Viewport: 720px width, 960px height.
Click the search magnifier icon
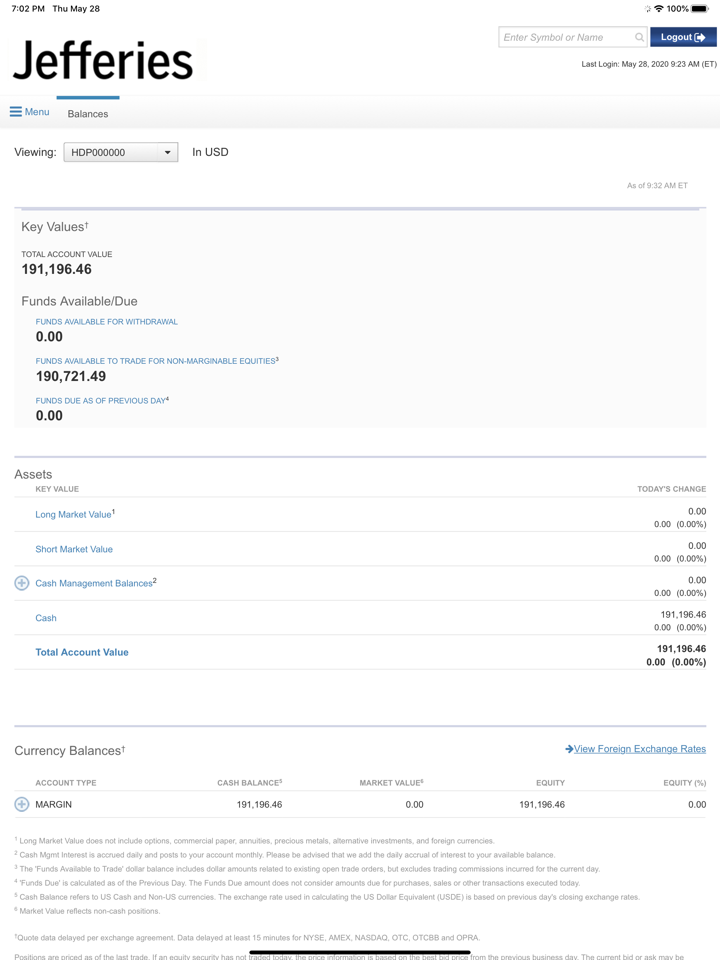(x=639, y=38)
